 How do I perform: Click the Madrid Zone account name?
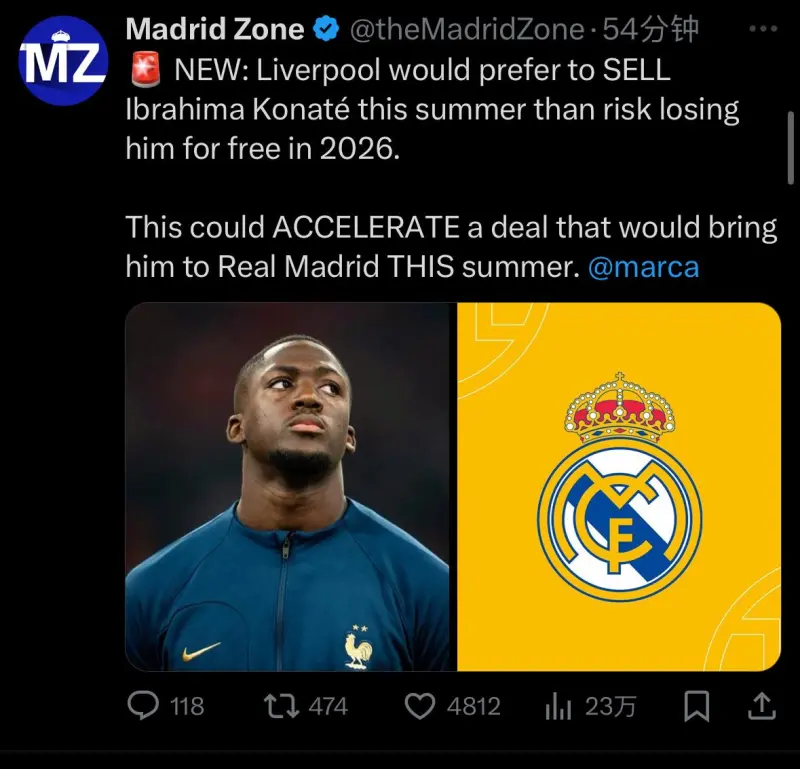(215, 29)
